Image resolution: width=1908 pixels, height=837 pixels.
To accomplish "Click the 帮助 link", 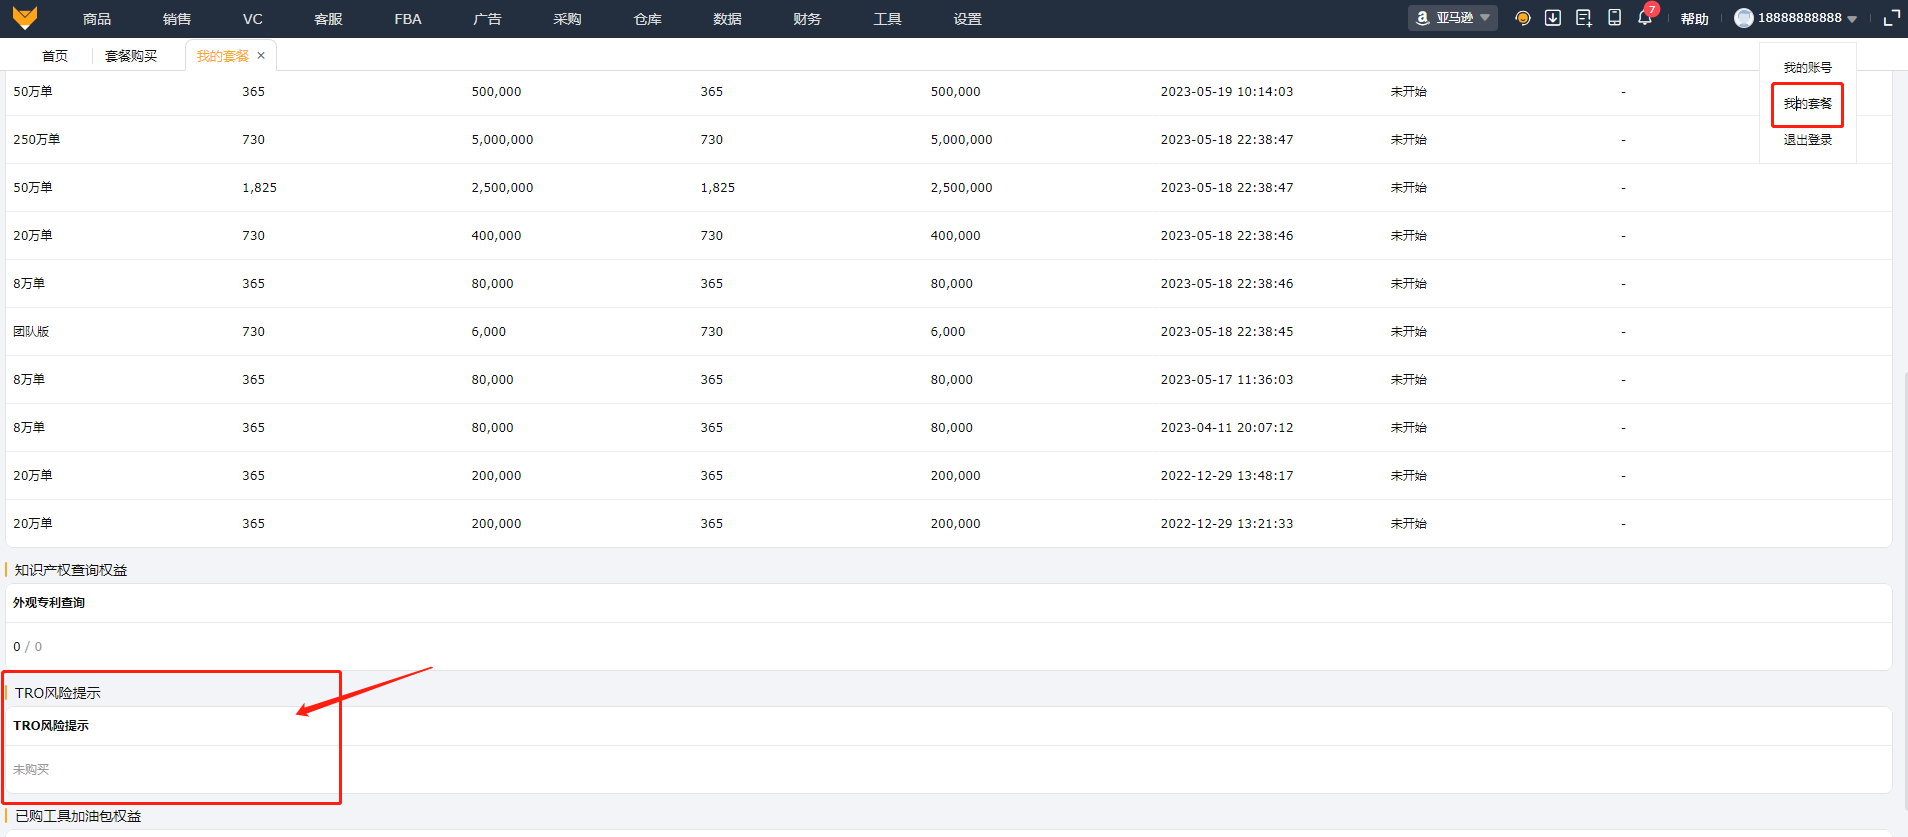I will pos(1695,19).
